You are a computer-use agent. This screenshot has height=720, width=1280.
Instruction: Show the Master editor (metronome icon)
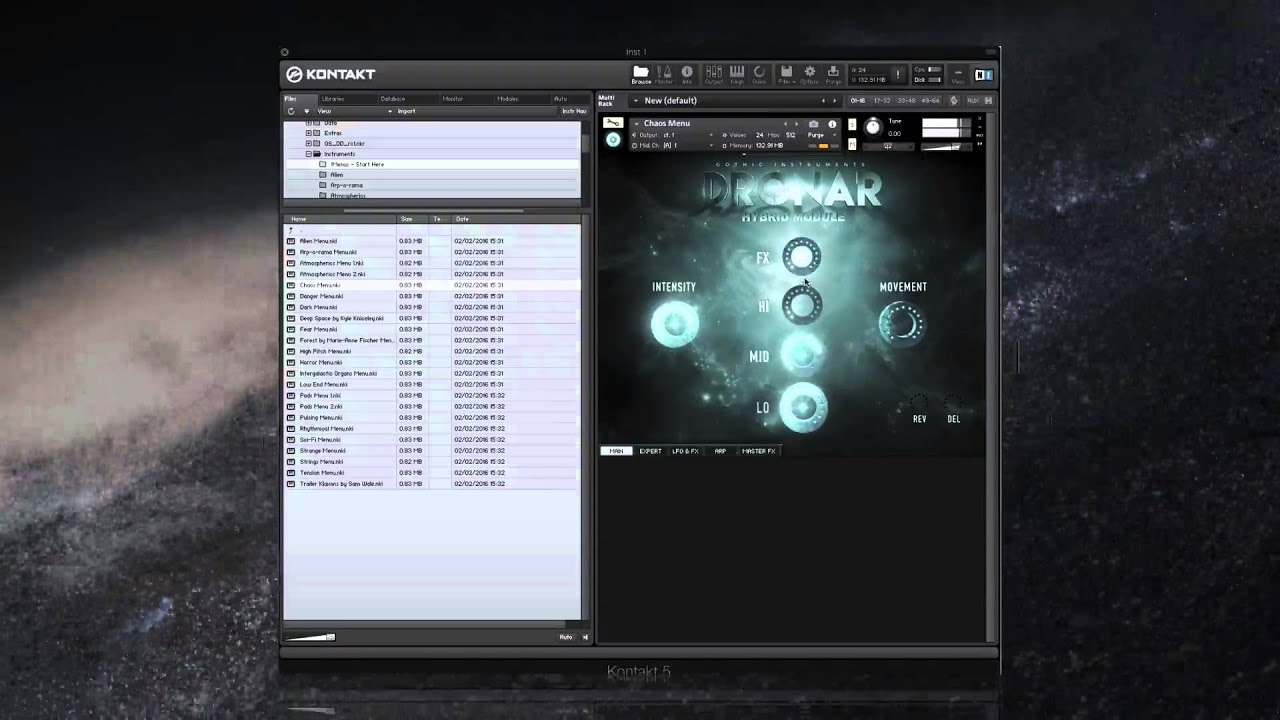point(664,74)
